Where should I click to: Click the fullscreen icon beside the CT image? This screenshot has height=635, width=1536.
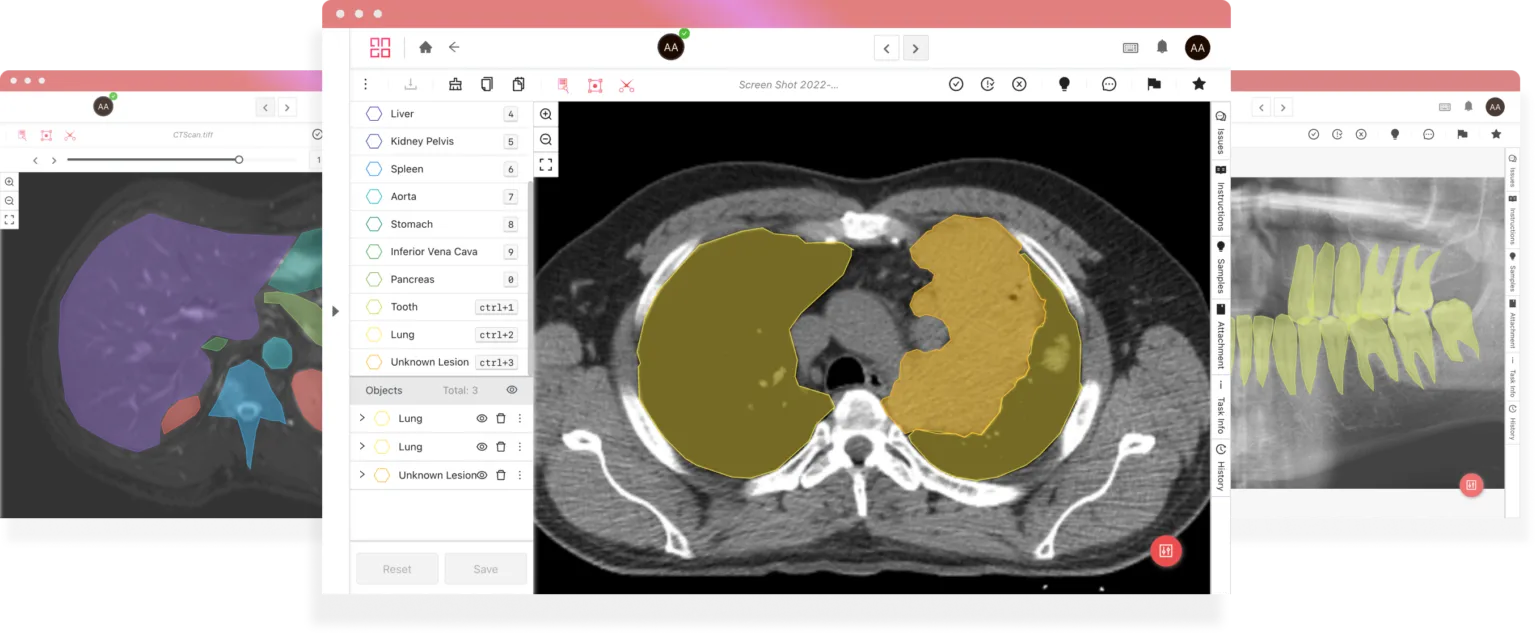545,164
